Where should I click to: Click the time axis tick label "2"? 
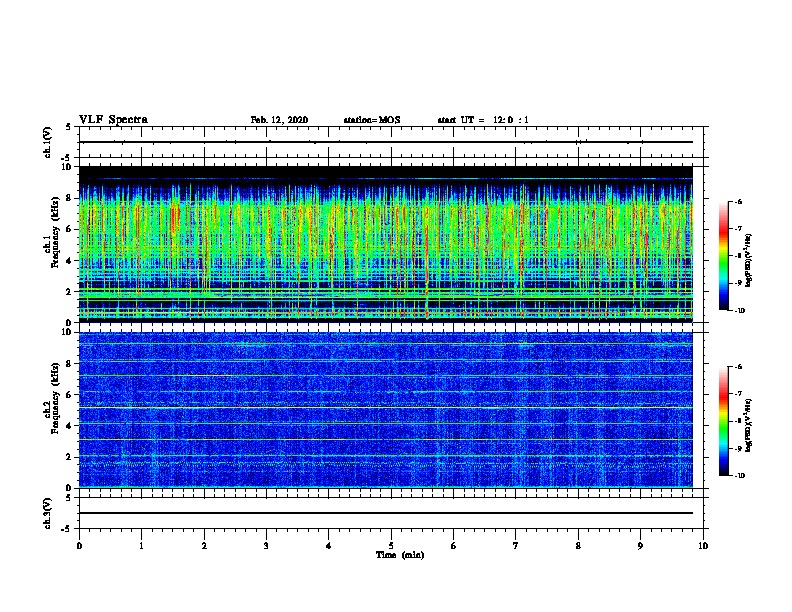[204, 546]
